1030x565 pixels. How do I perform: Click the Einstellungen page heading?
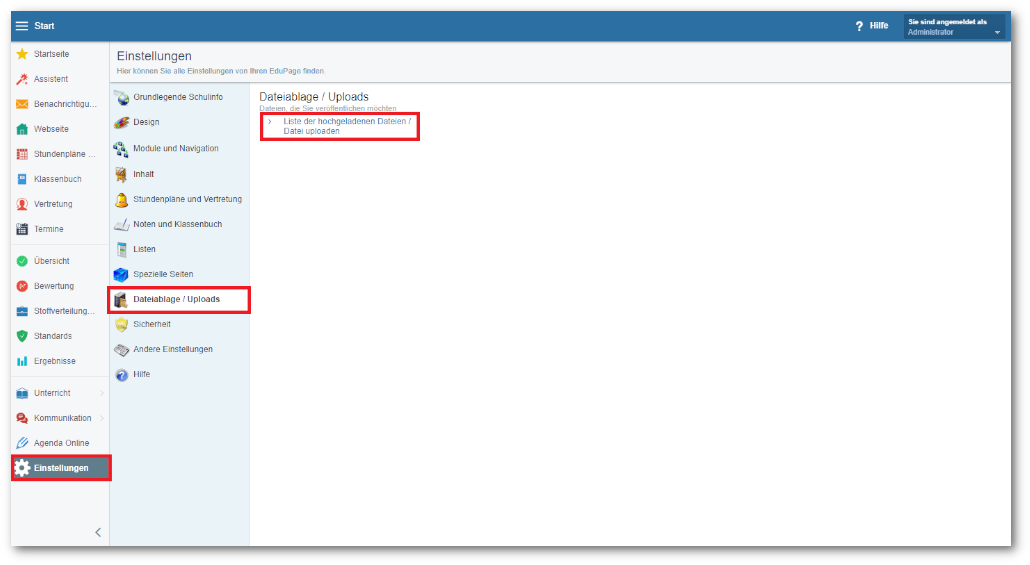coord(154,56)
